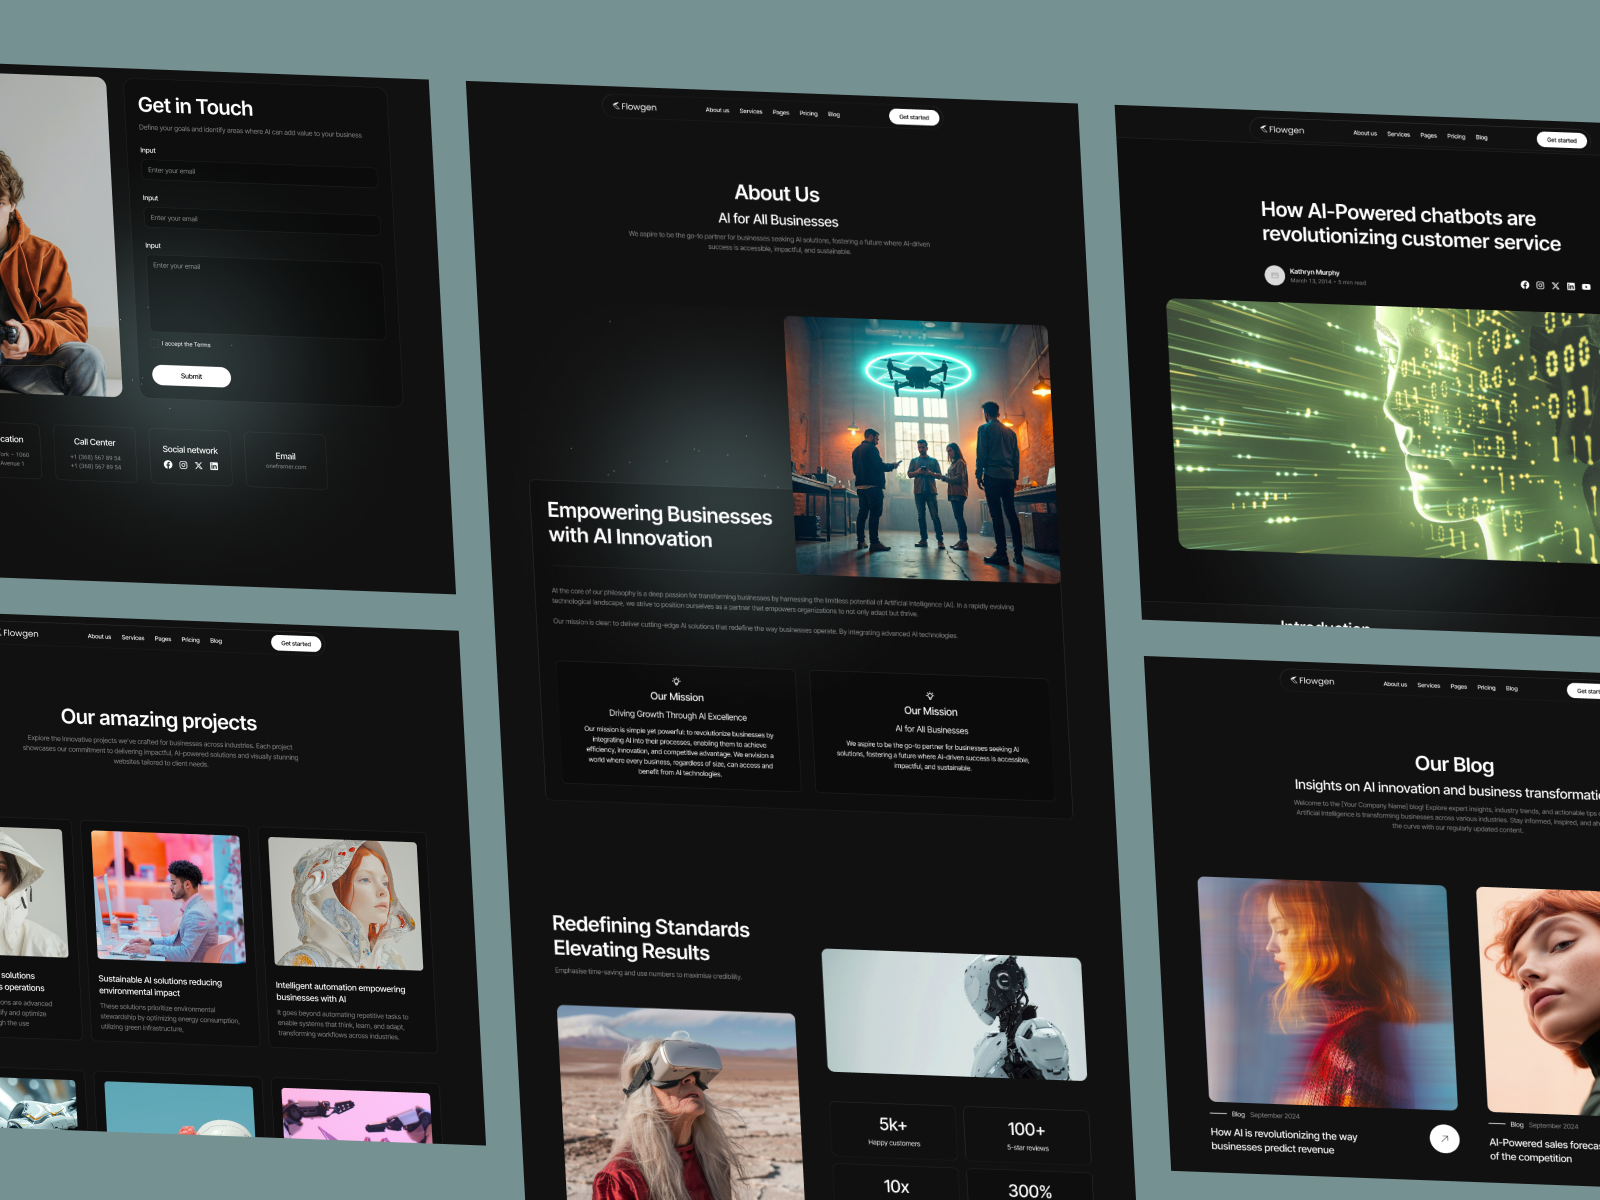Open Services in About Us page navbar
The image size is (1600, 1200).
751,111
